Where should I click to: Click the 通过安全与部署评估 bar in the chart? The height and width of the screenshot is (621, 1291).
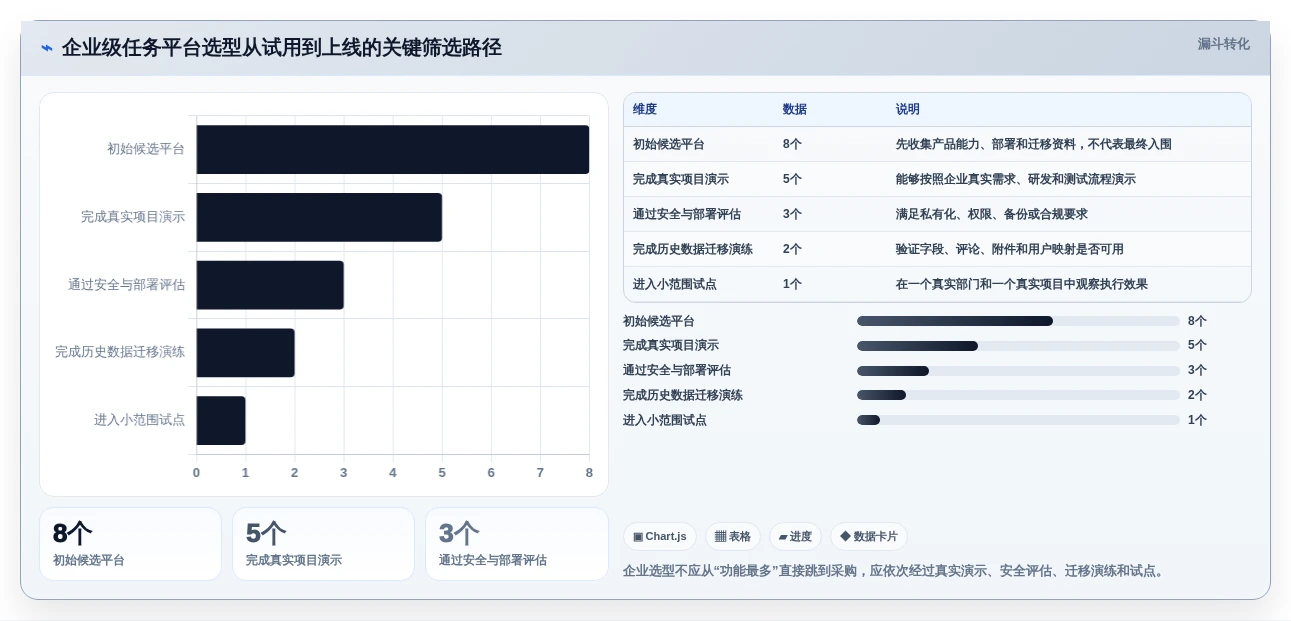270,285
